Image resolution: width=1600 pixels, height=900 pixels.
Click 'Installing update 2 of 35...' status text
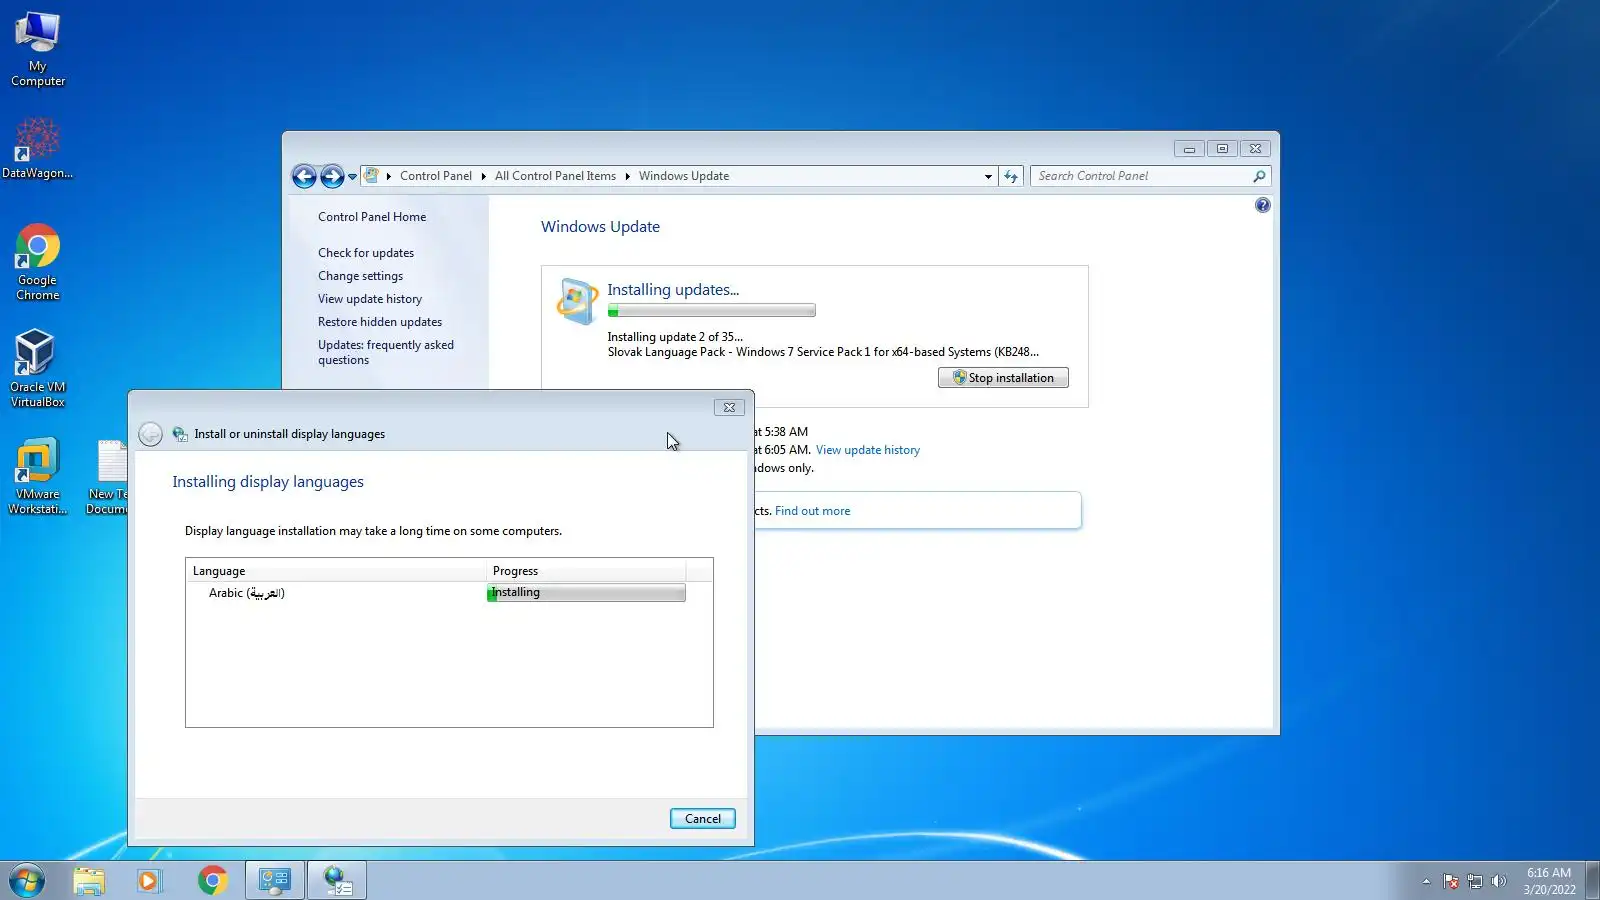click(x=675, y=337)
